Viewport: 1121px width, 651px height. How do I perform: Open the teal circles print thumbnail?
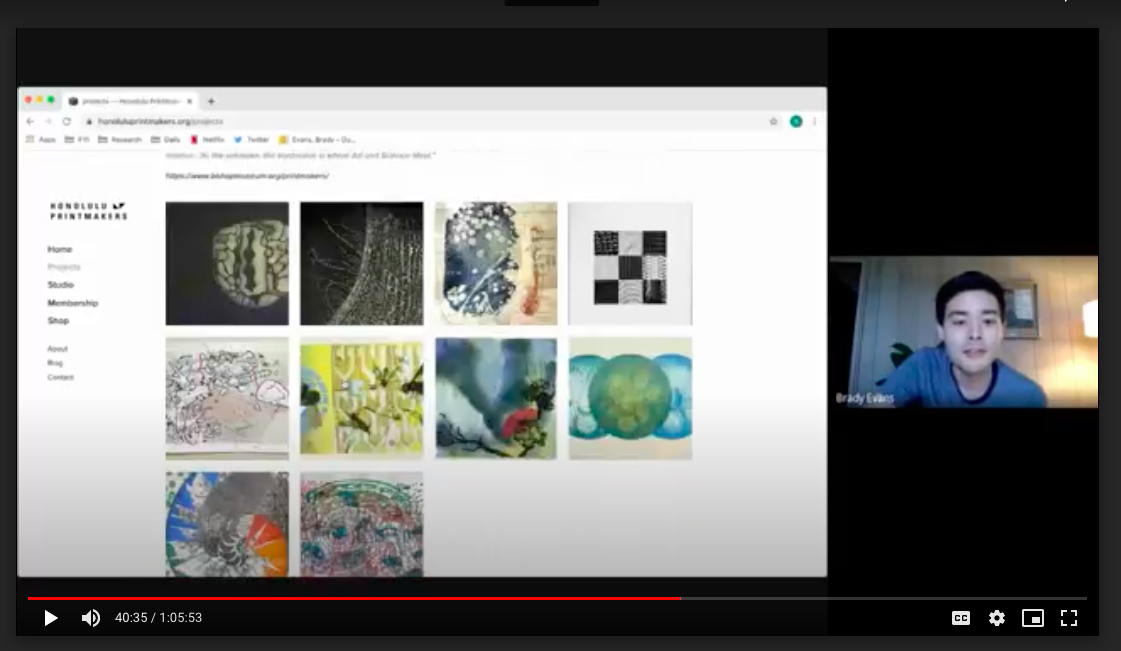point(630,398)
